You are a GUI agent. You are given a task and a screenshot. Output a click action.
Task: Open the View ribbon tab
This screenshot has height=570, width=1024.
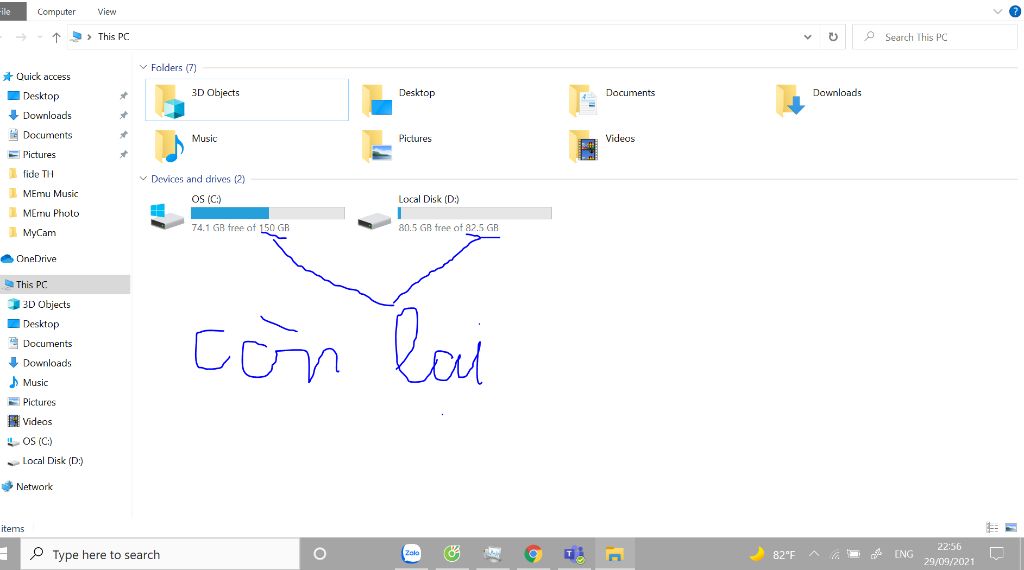(x=106, y=12)
